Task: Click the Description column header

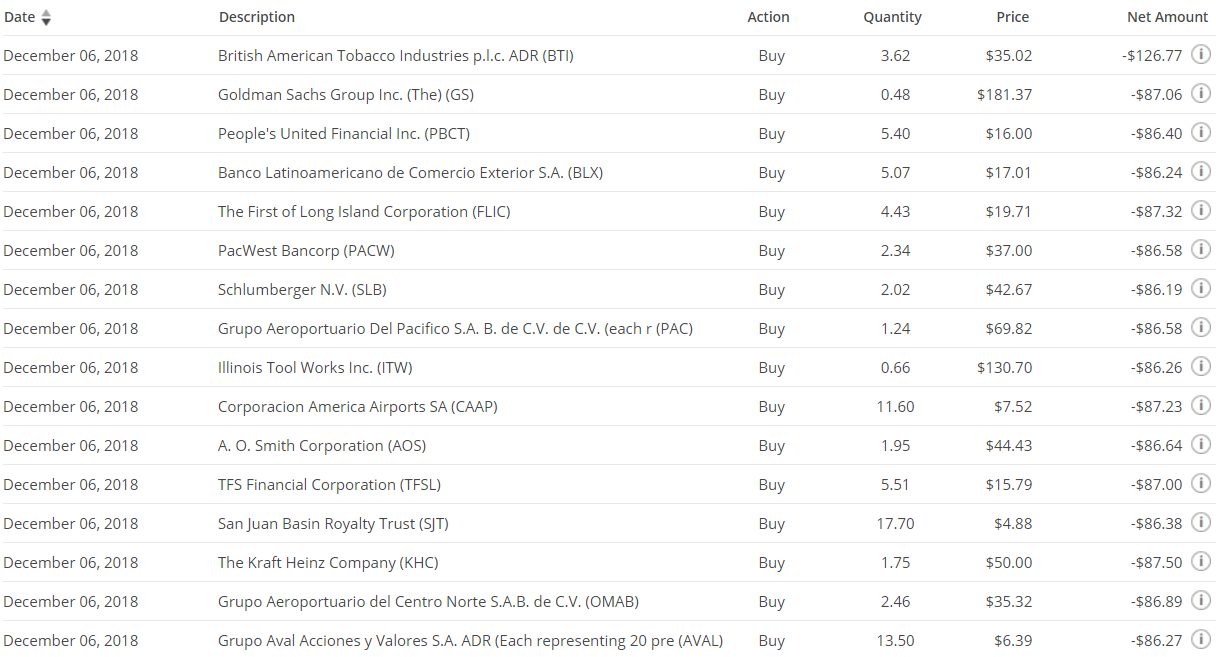Action: 256,17
